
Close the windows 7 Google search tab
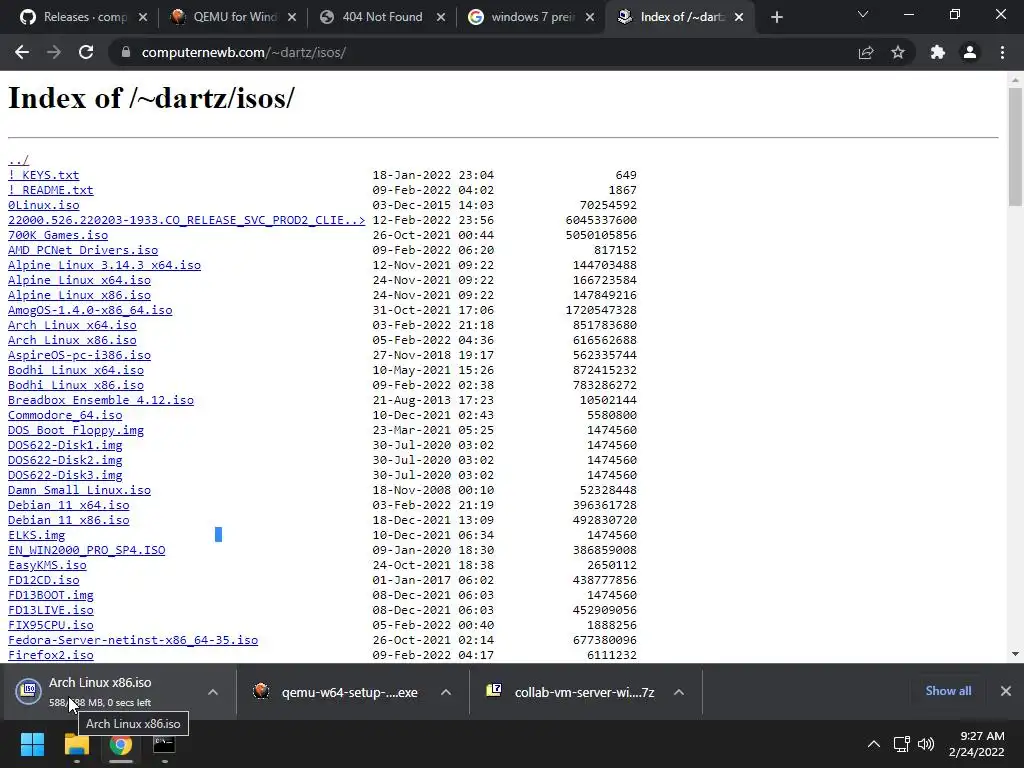pos(590,17)
